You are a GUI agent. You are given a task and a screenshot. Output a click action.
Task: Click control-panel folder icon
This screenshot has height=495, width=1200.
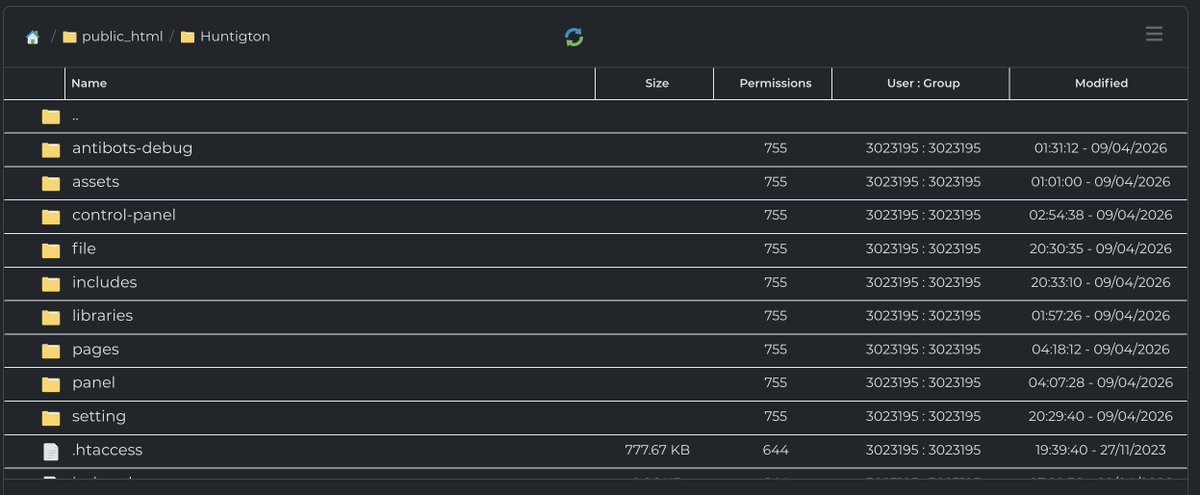click(x=51, y=216)
